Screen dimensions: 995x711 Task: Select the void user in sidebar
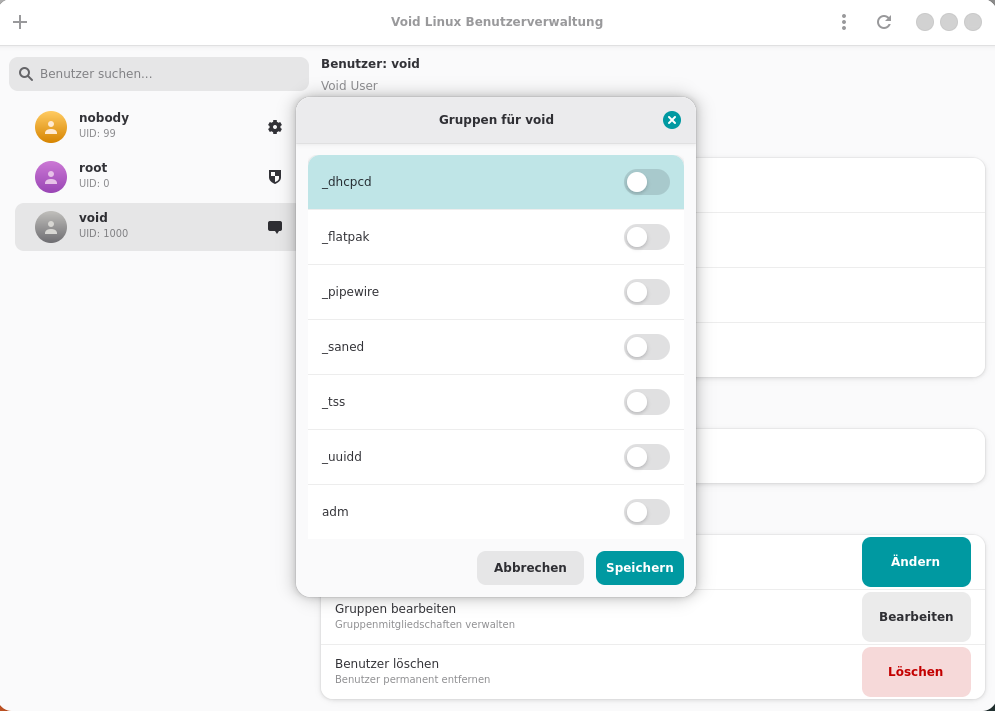(x=150, y=227)
